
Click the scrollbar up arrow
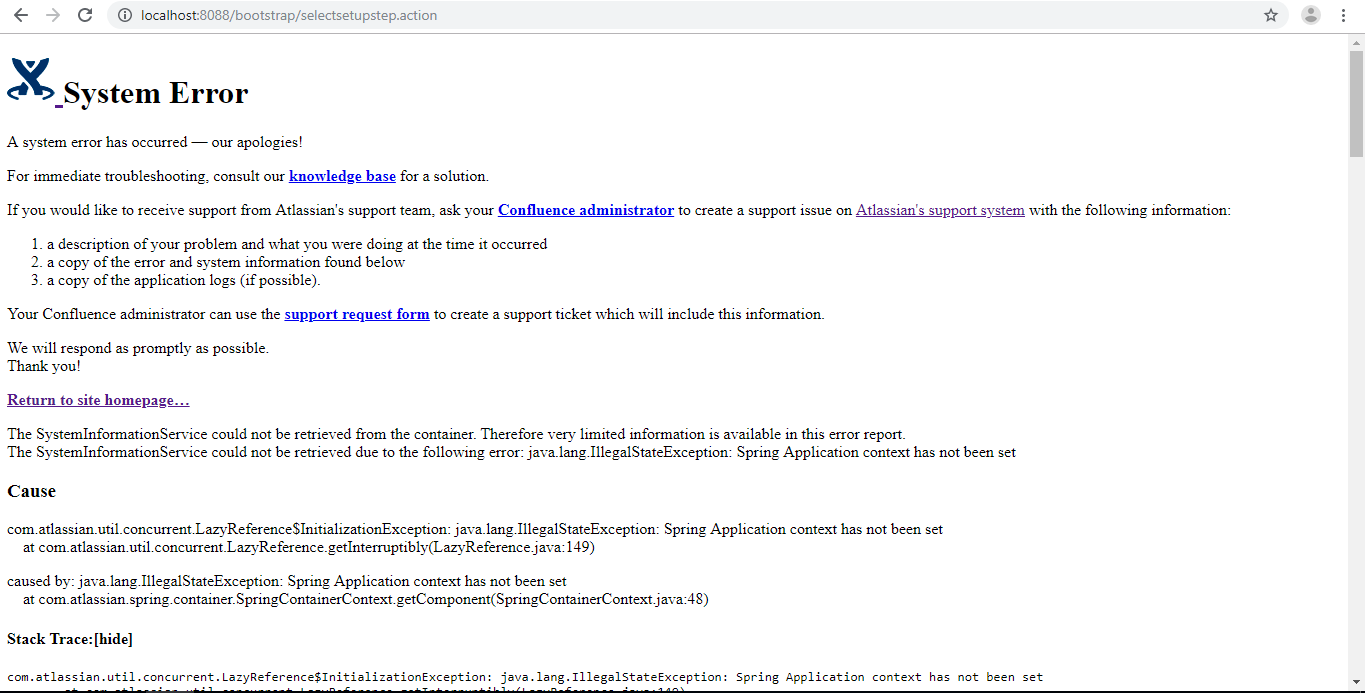pyautogui.click(x=1356, y=41)
